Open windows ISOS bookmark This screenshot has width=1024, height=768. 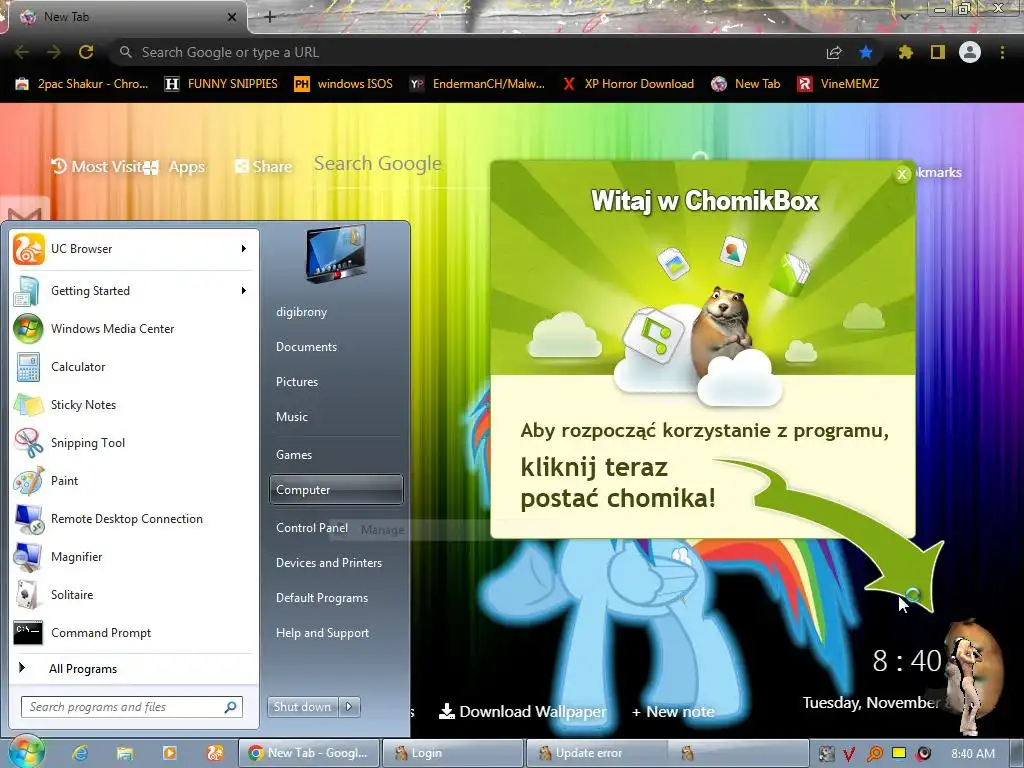[x=344, y=84]
